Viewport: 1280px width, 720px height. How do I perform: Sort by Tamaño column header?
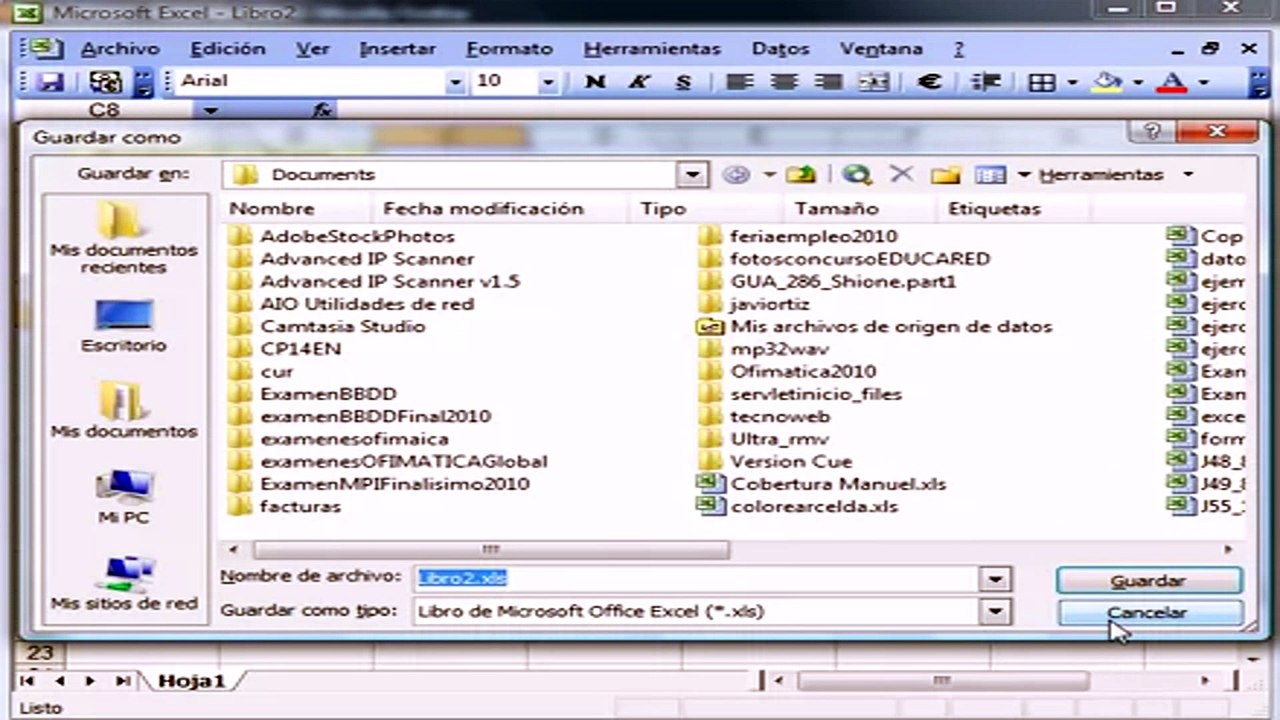click(x=862, y=209)
